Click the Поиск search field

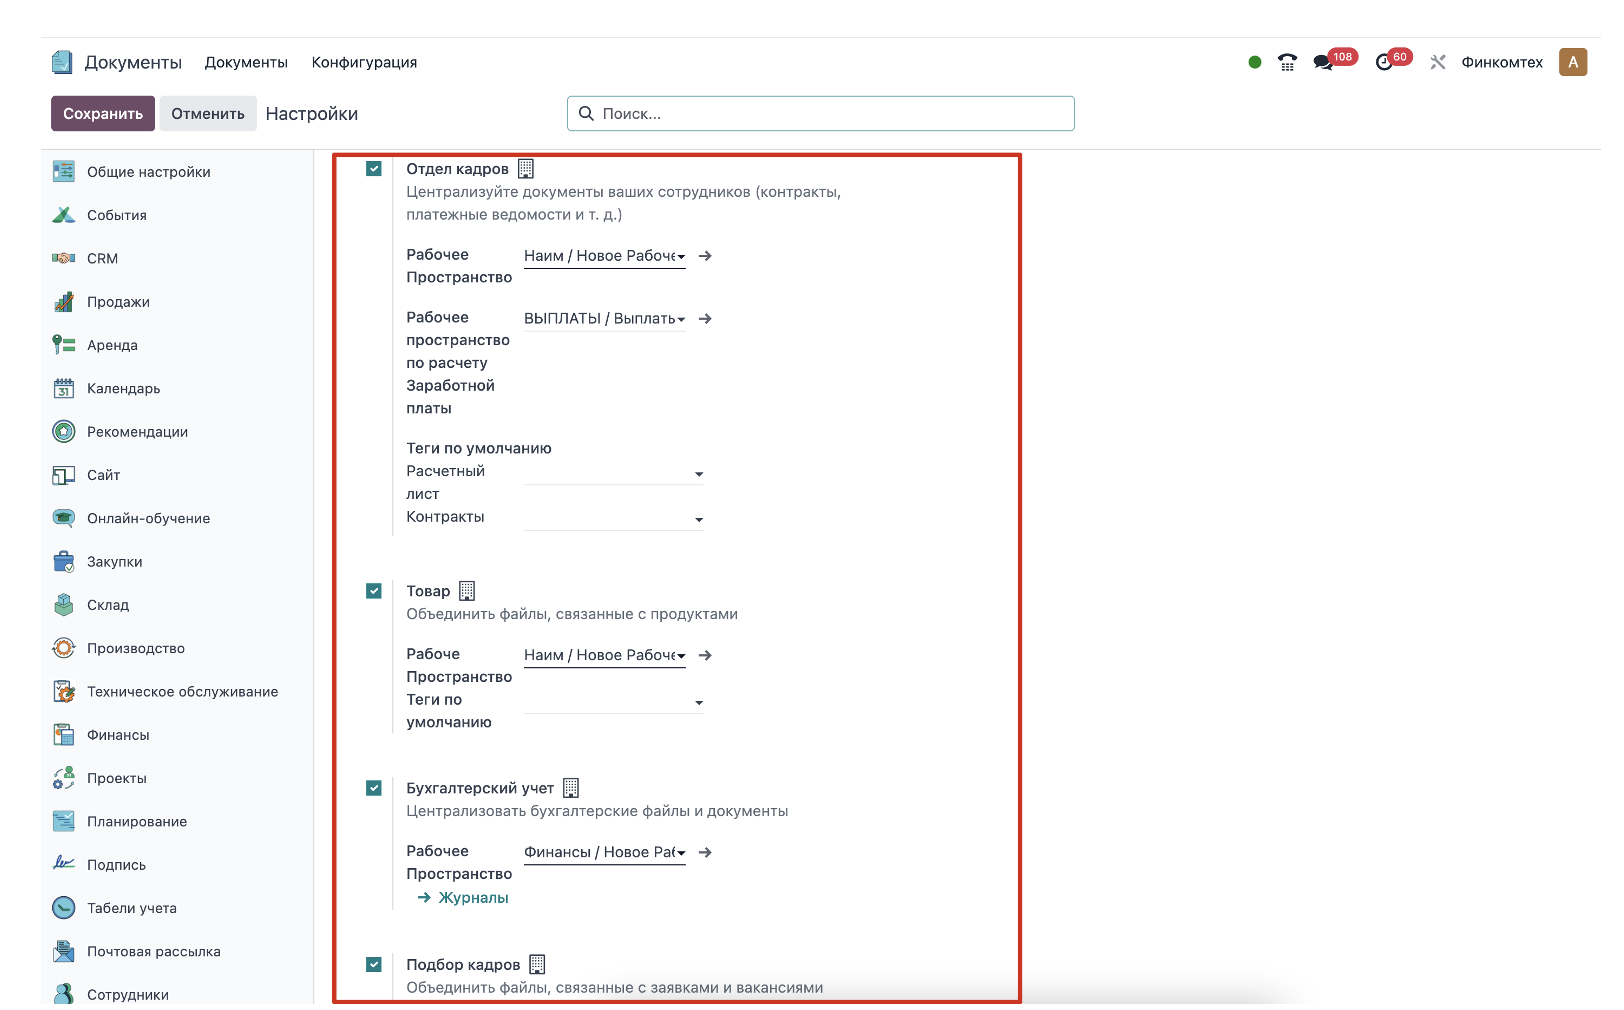(830, 114)
